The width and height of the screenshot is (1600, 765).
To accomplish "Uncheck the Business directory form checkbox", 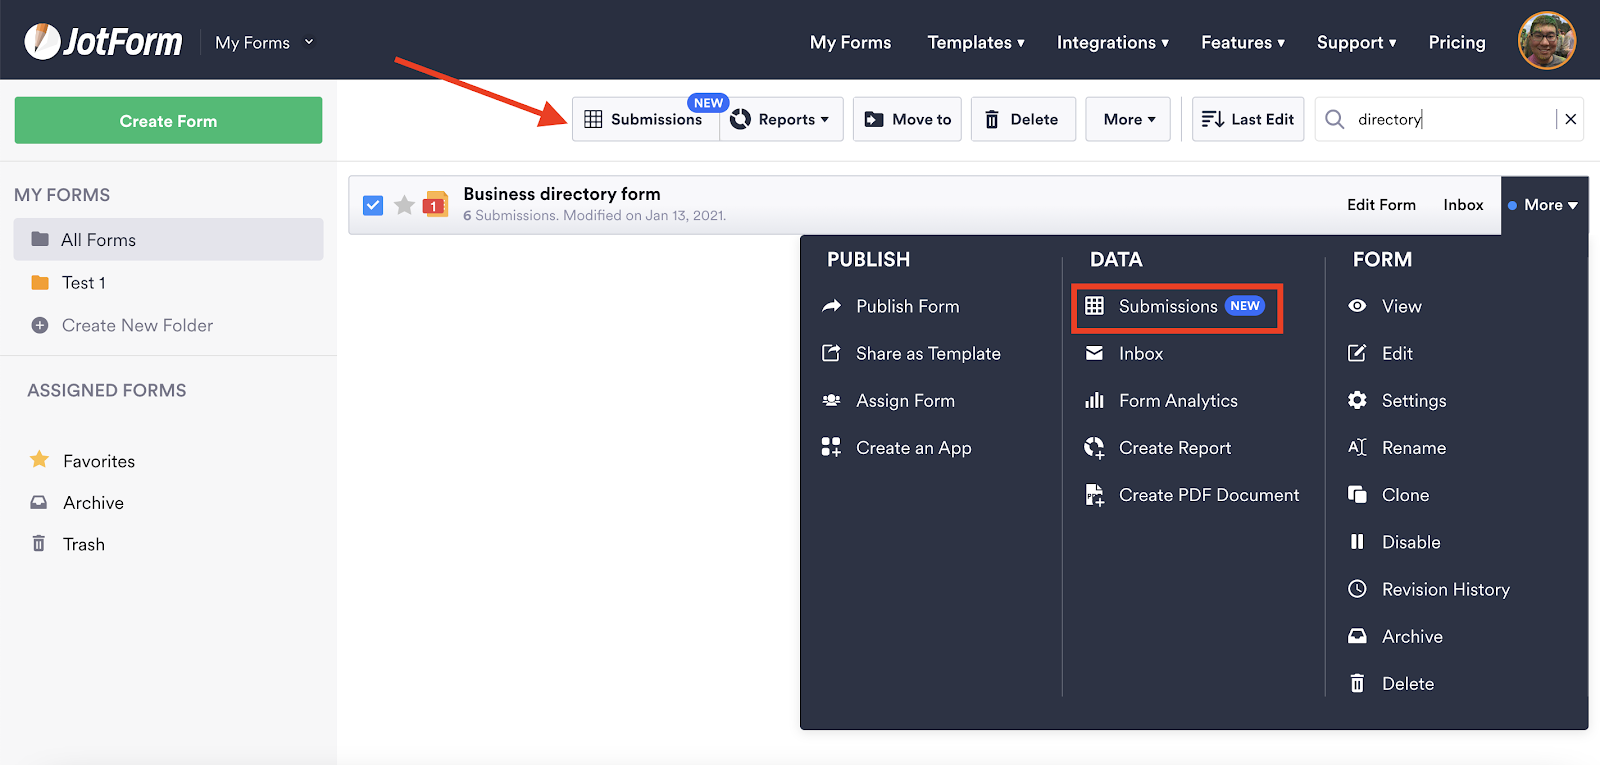I will click(373, 205).
